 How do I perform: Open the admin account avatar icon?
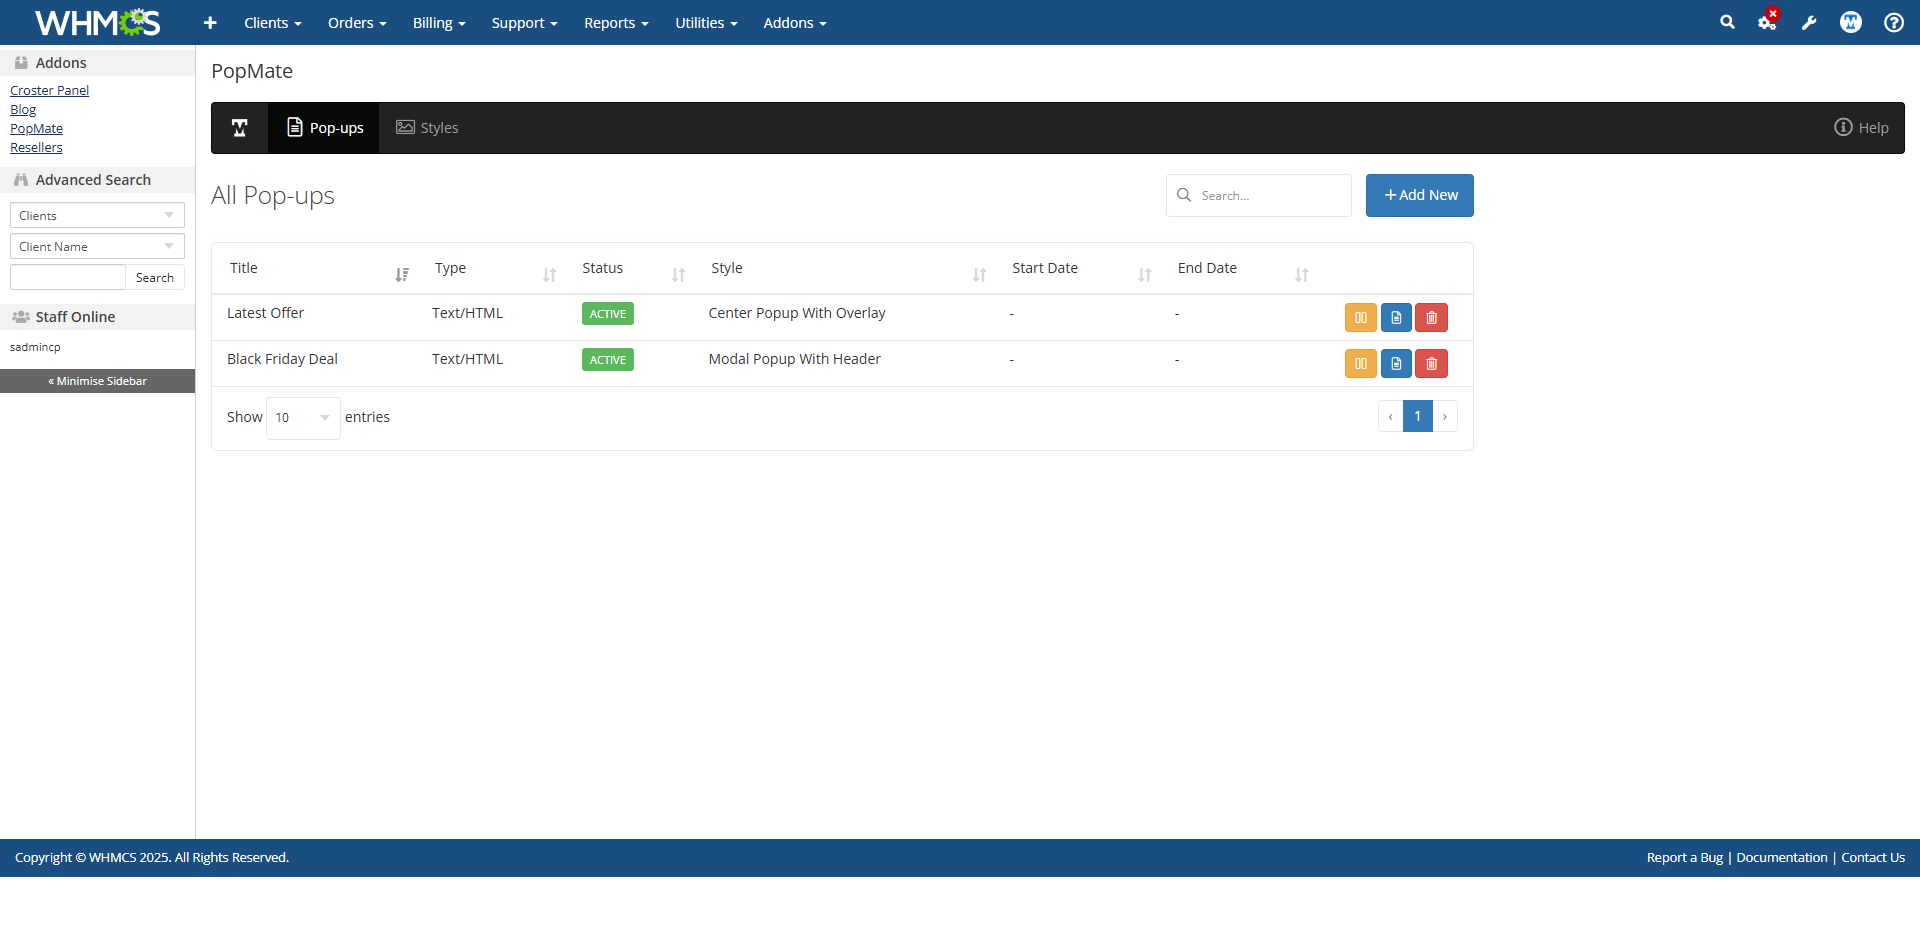click(1851, 22)
